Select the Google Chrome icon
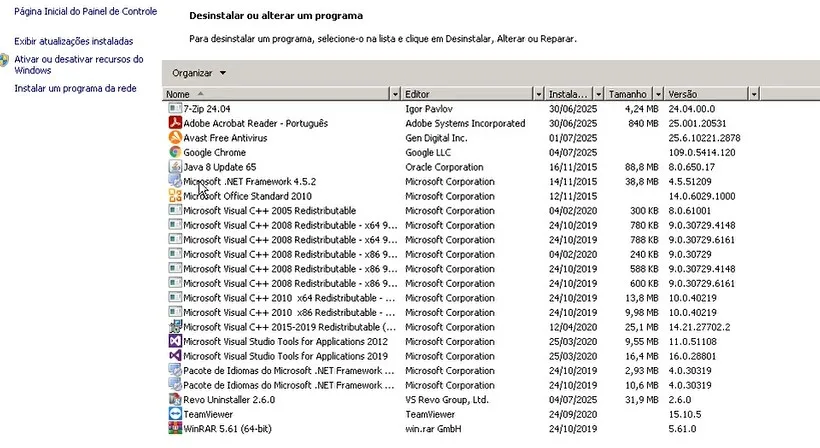 click(175, 152)
